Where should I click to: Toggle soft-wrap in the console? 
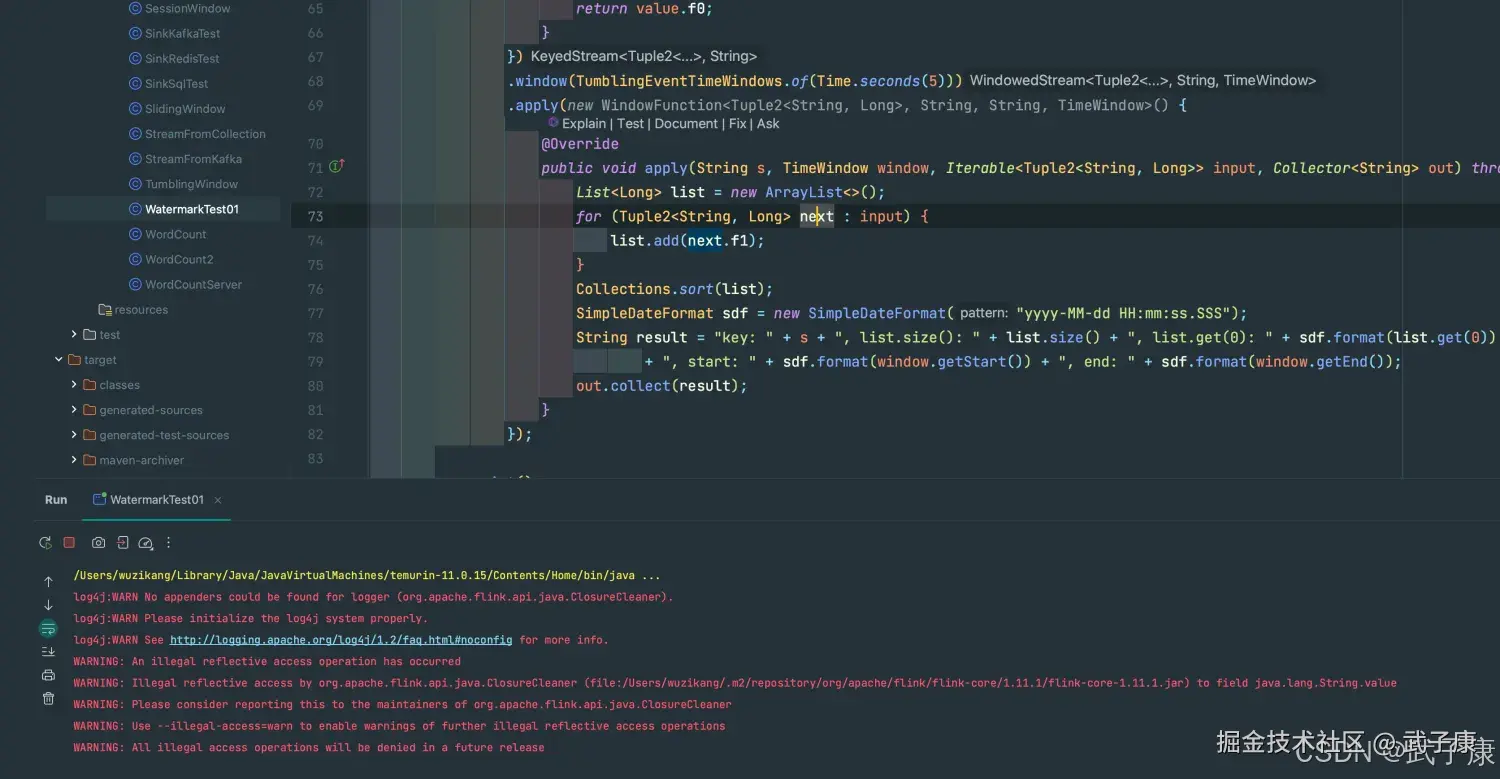pos(48,629)
